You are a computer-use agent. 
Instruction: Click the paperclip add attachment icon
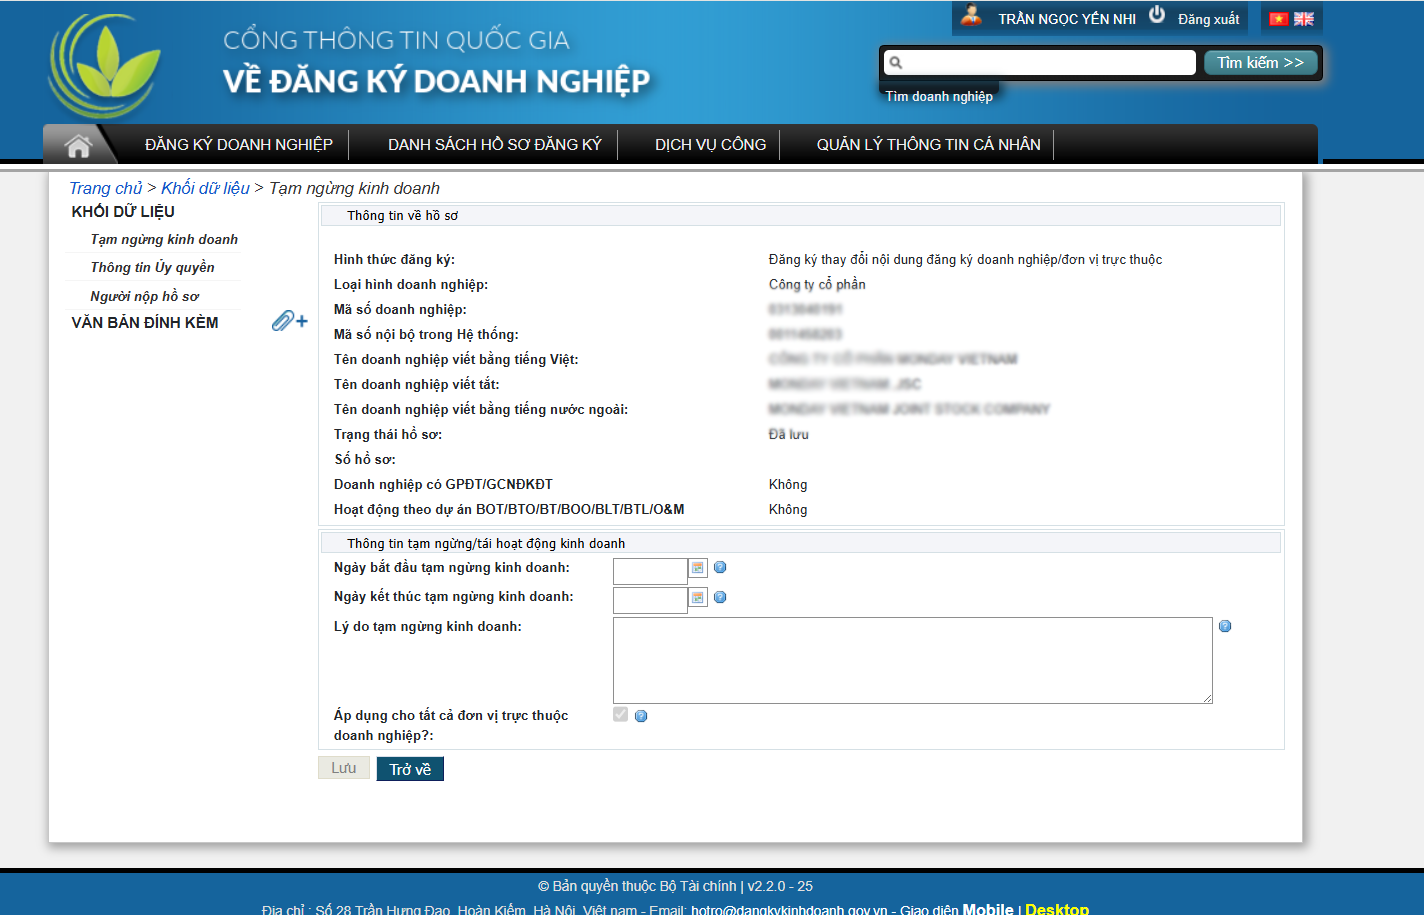click(289, 321)
